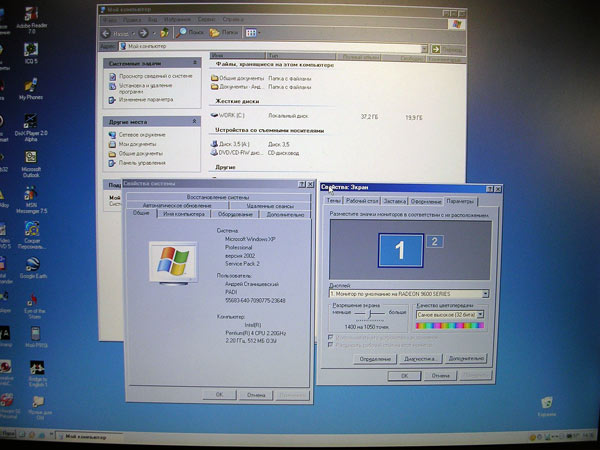Open the Дисплей monitor dropdown

point(485,294)
